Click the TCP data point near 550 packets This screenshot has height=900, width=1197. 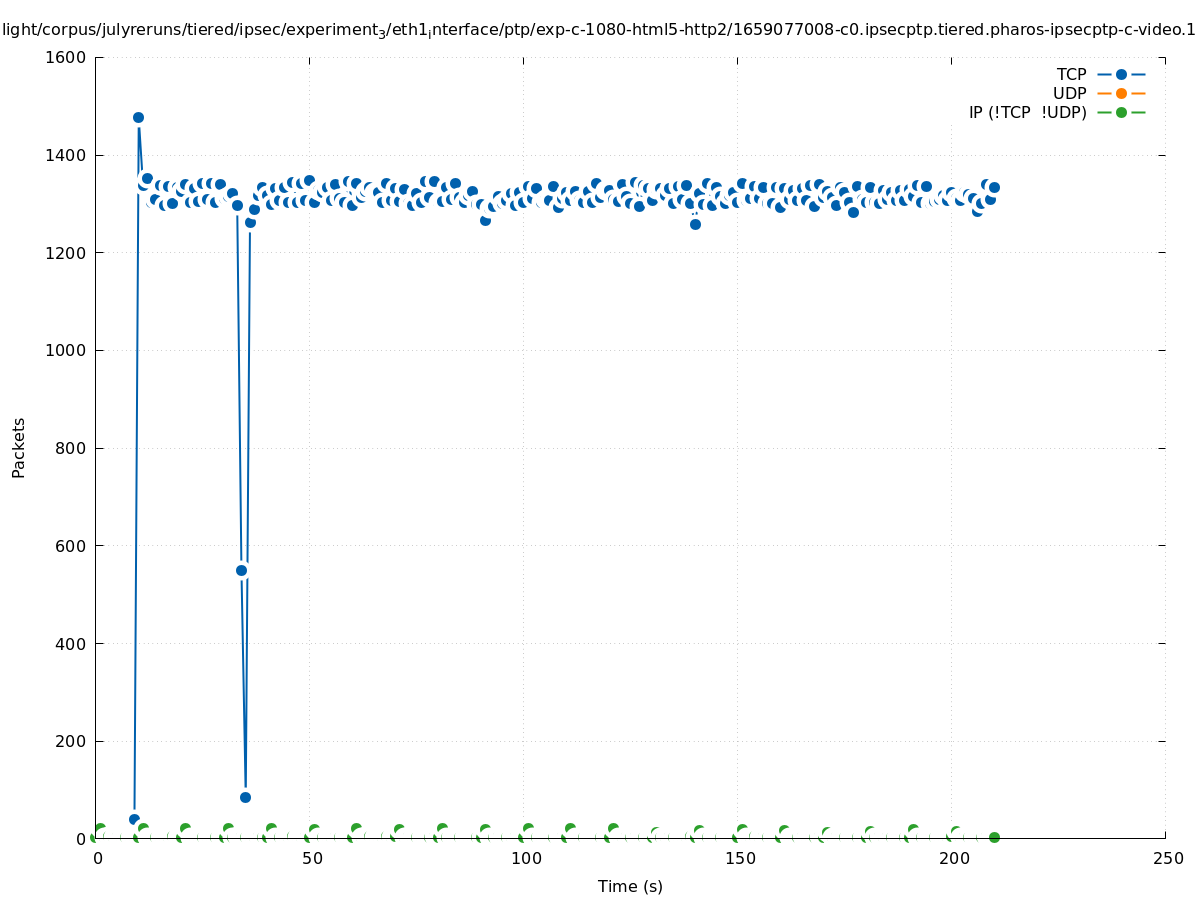241,570
